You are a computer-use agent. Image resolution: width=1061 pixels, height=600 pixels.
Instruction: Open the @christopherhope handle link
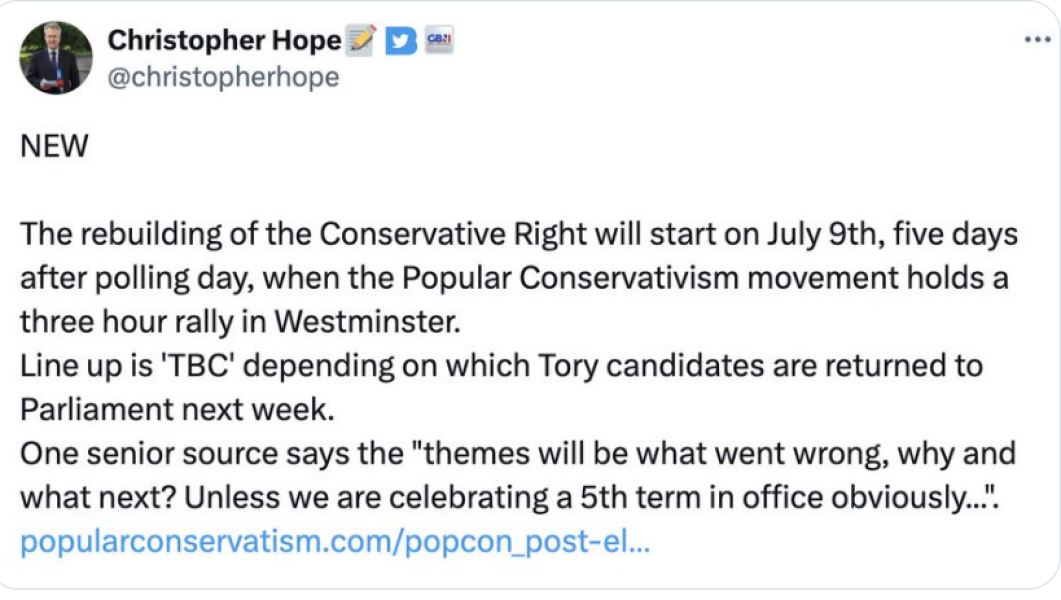223,77
